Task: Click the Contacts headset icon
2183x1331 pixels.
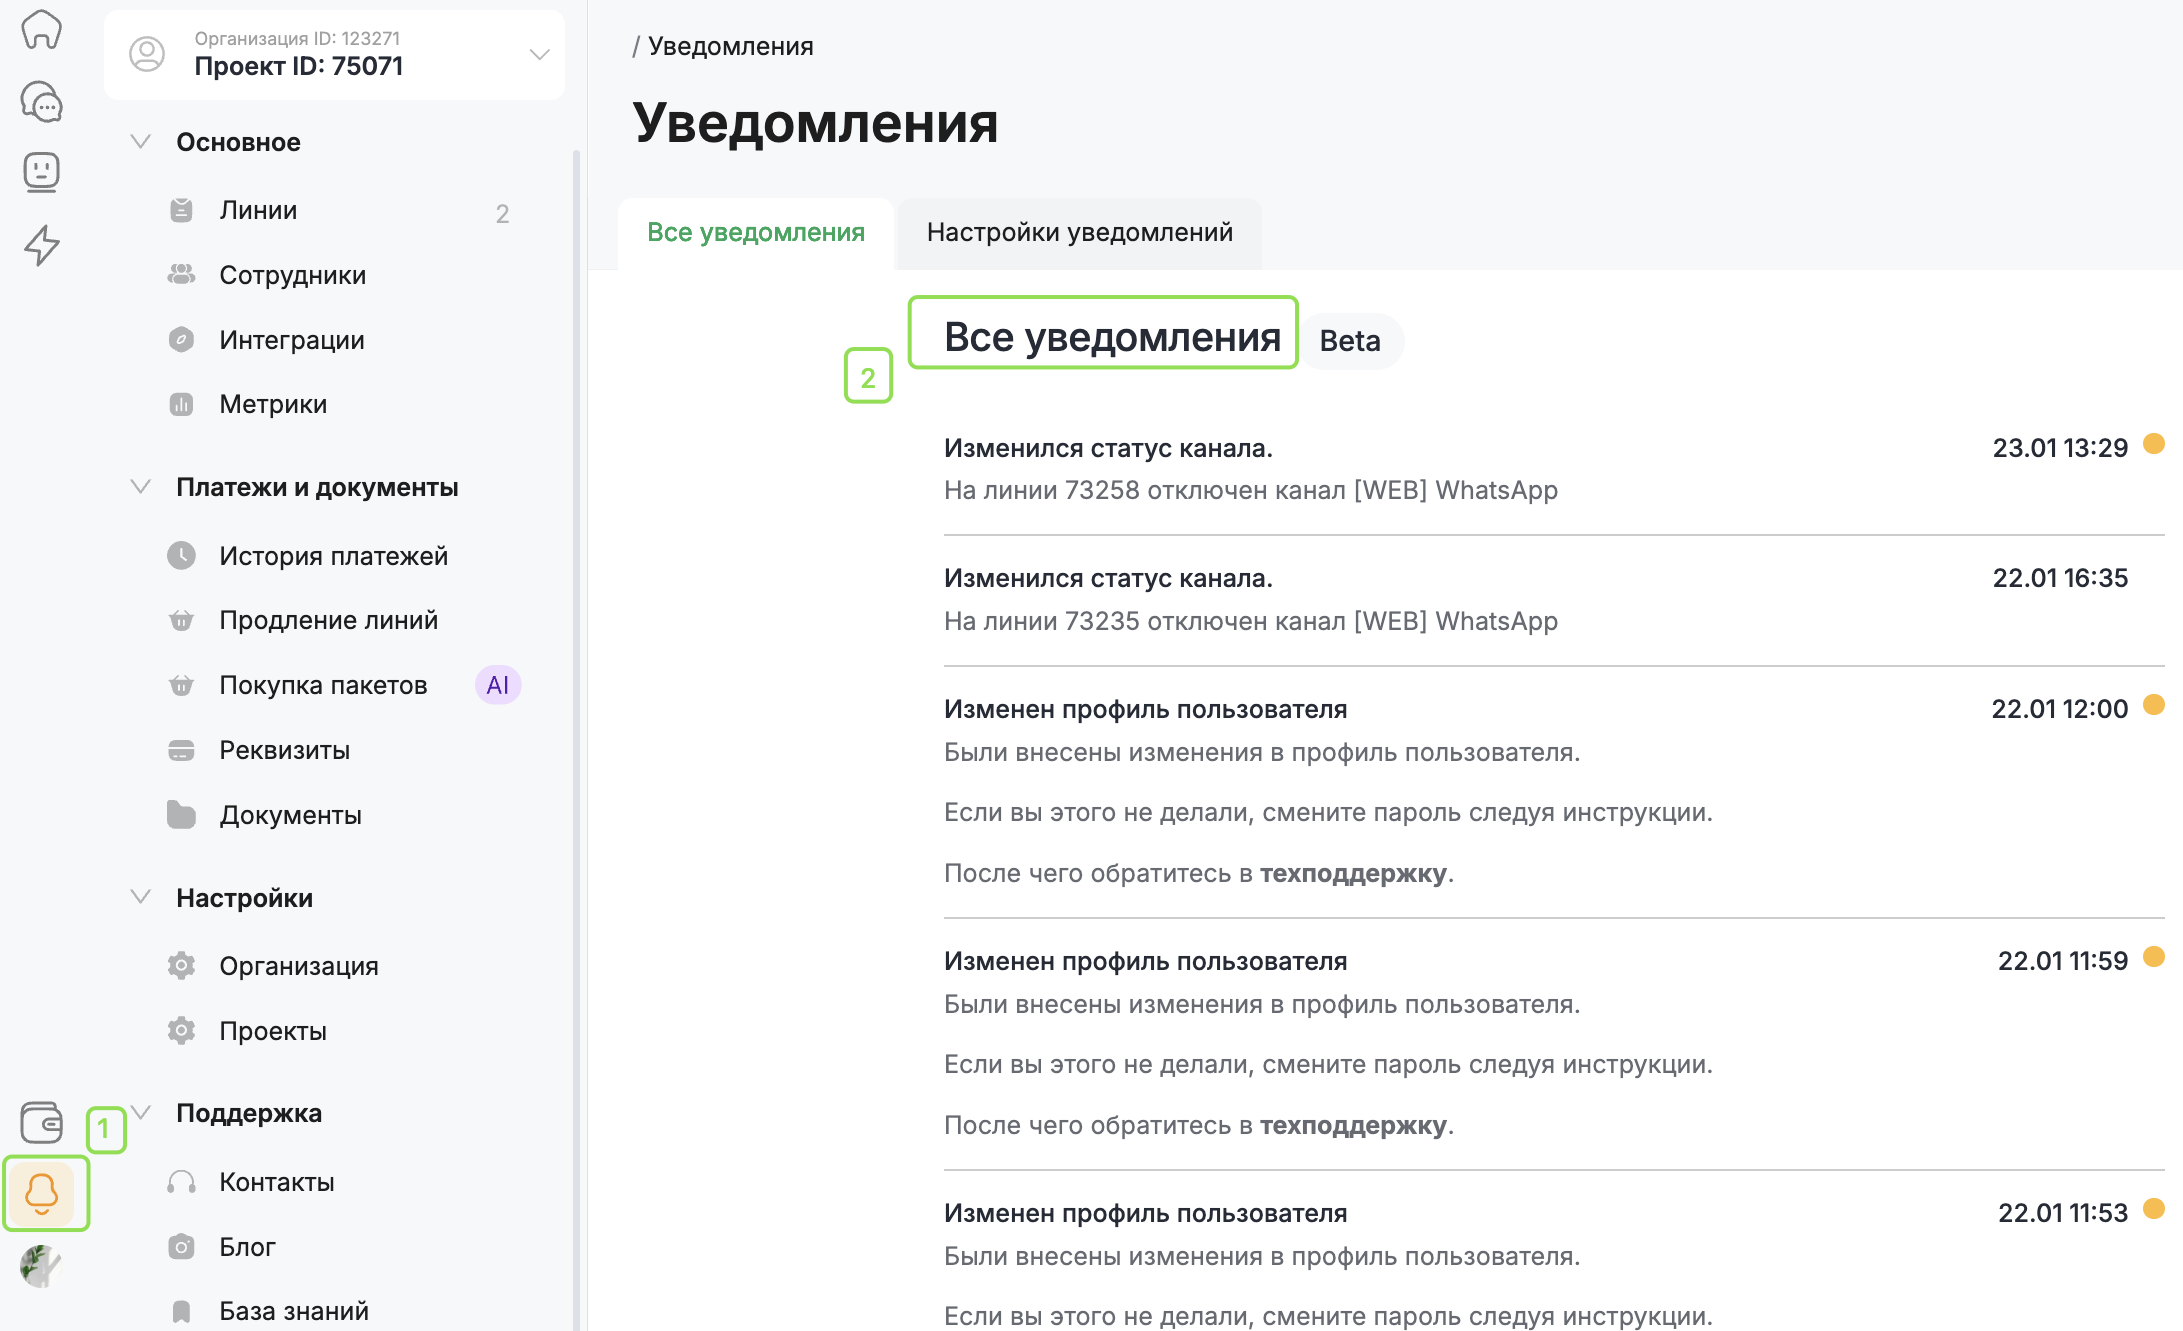Action: coord(181,1182)
